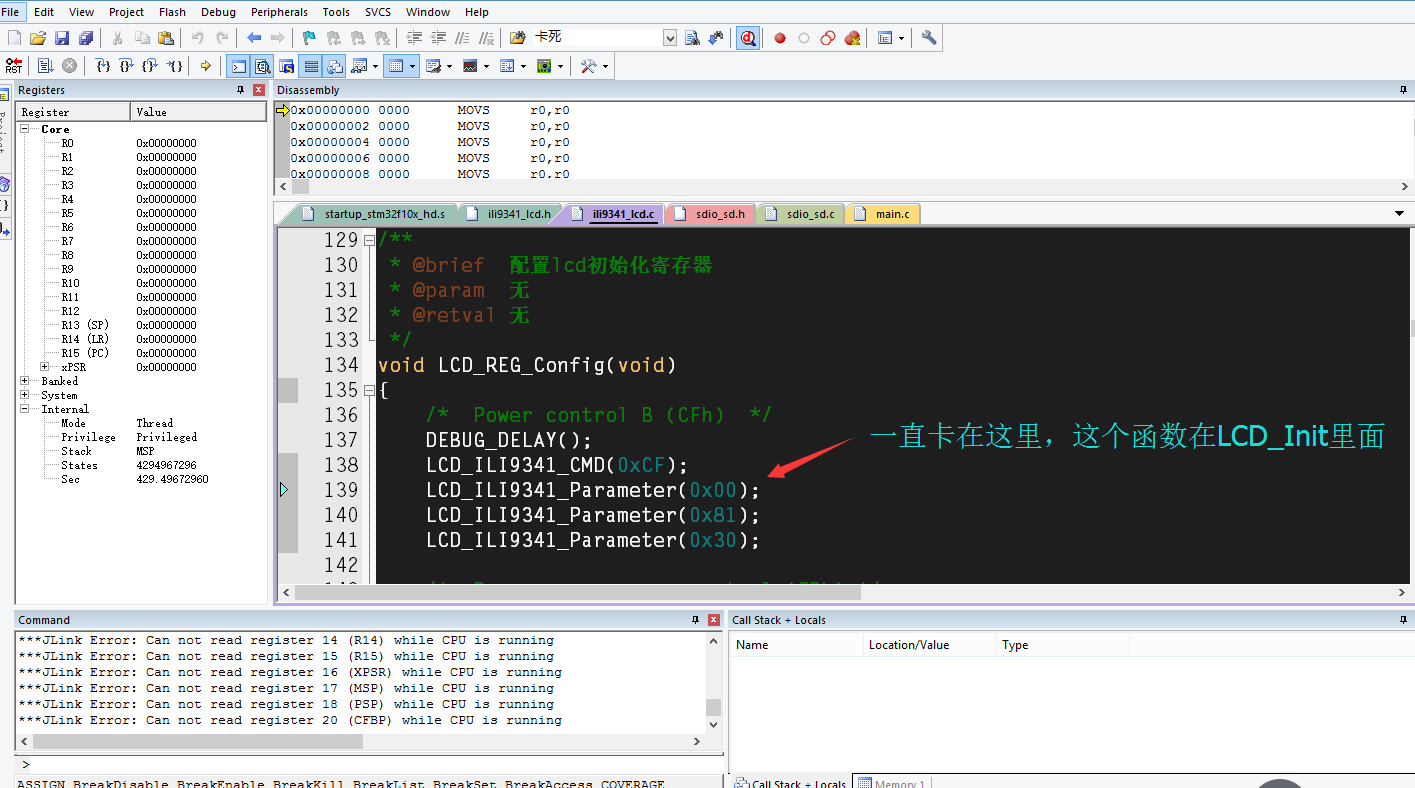The image size is (1415, 788).
Task: Expand the Banked registers group
Action: tap(25, 381)
